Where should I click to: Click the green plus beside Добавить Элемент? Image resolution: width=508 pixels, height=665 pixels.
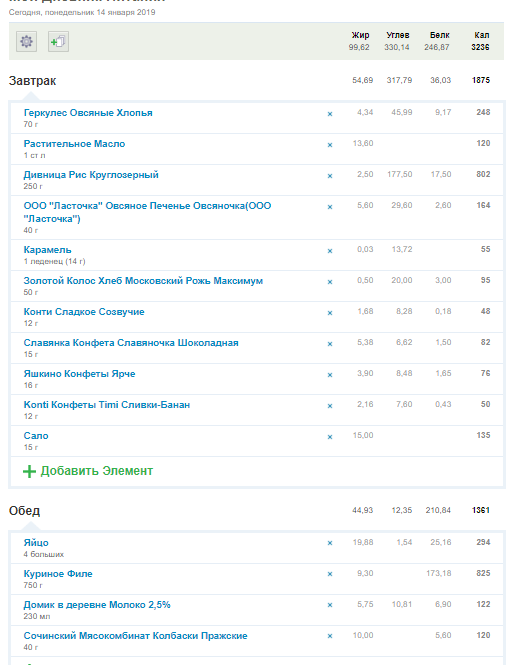point(29,471)
